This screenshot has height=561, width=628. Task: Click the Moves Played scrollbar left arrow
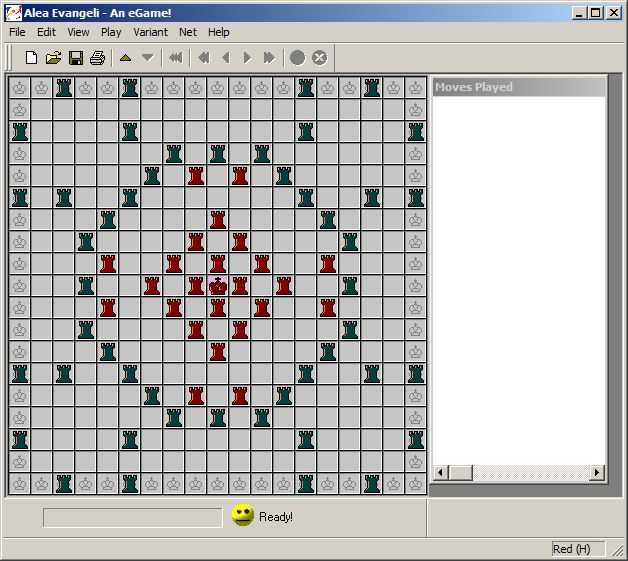(441, 473)
